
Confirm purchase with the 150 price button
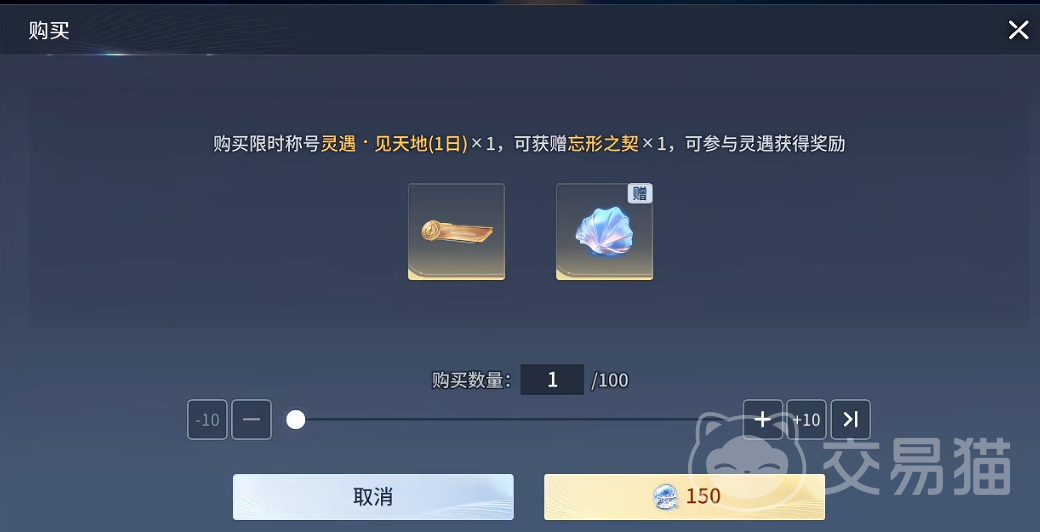point(684,497)
